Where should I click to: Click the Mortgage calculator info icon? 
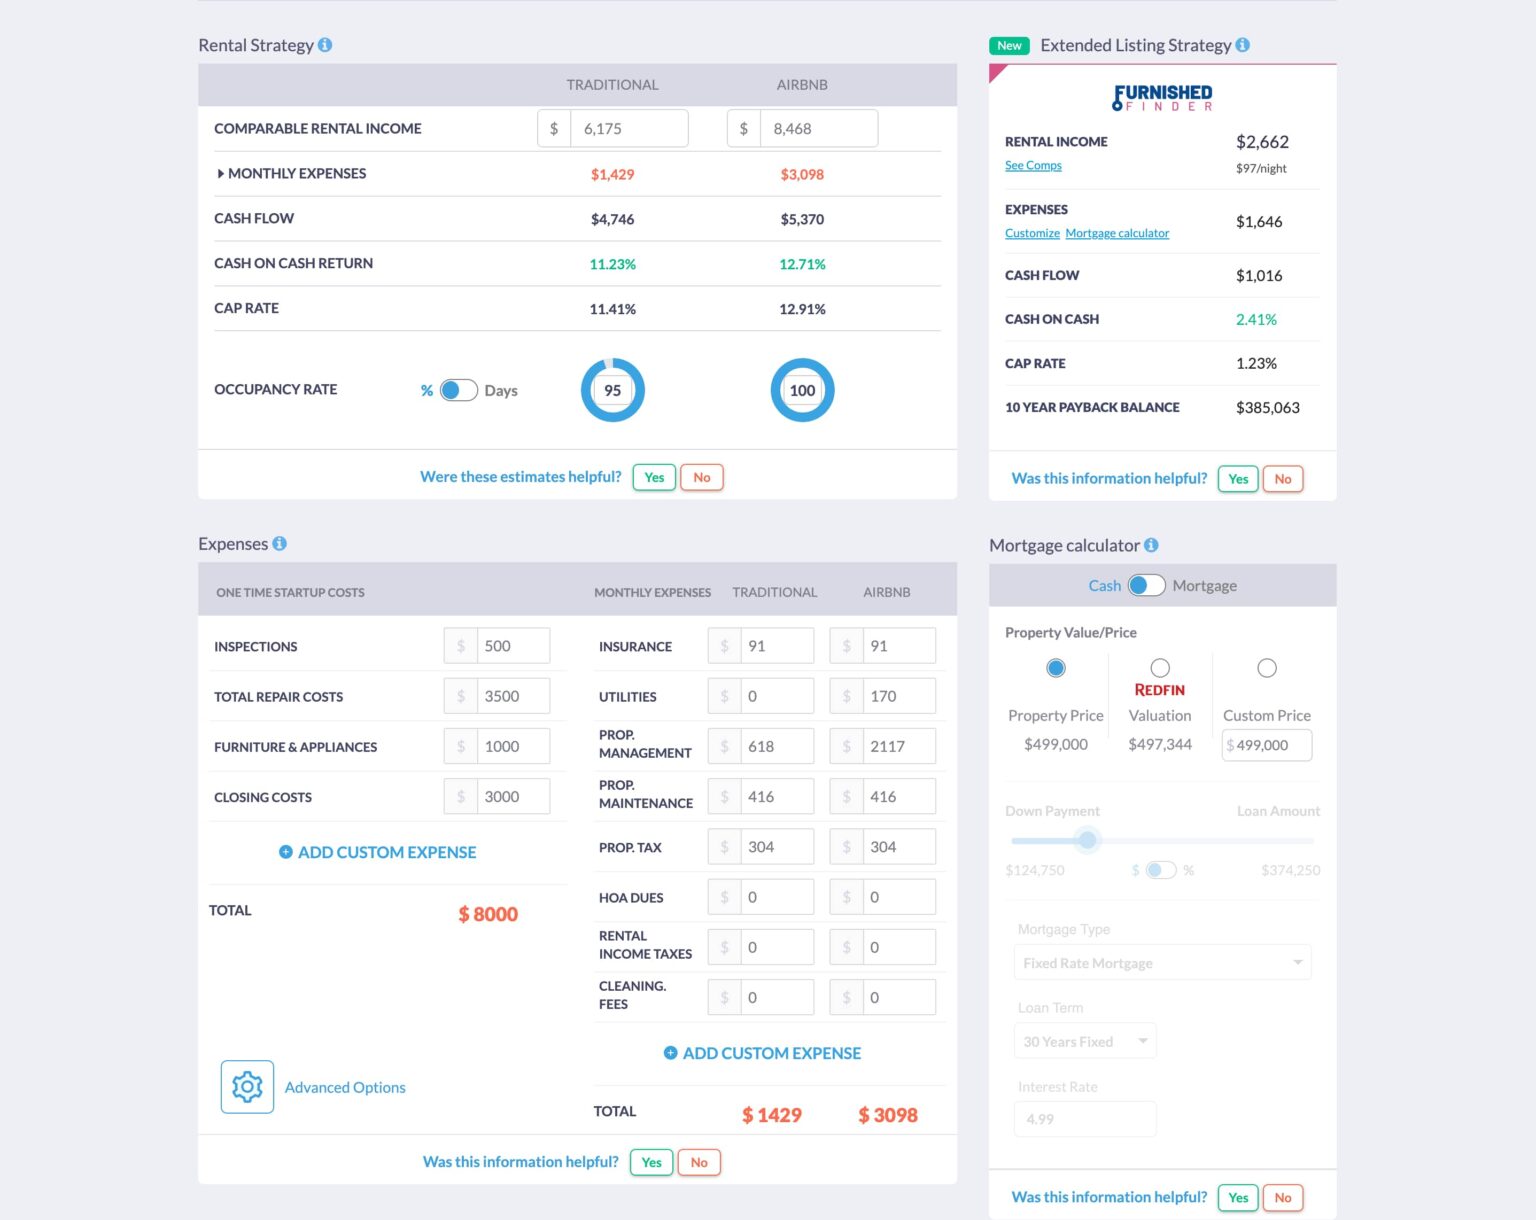(1151, 546)
